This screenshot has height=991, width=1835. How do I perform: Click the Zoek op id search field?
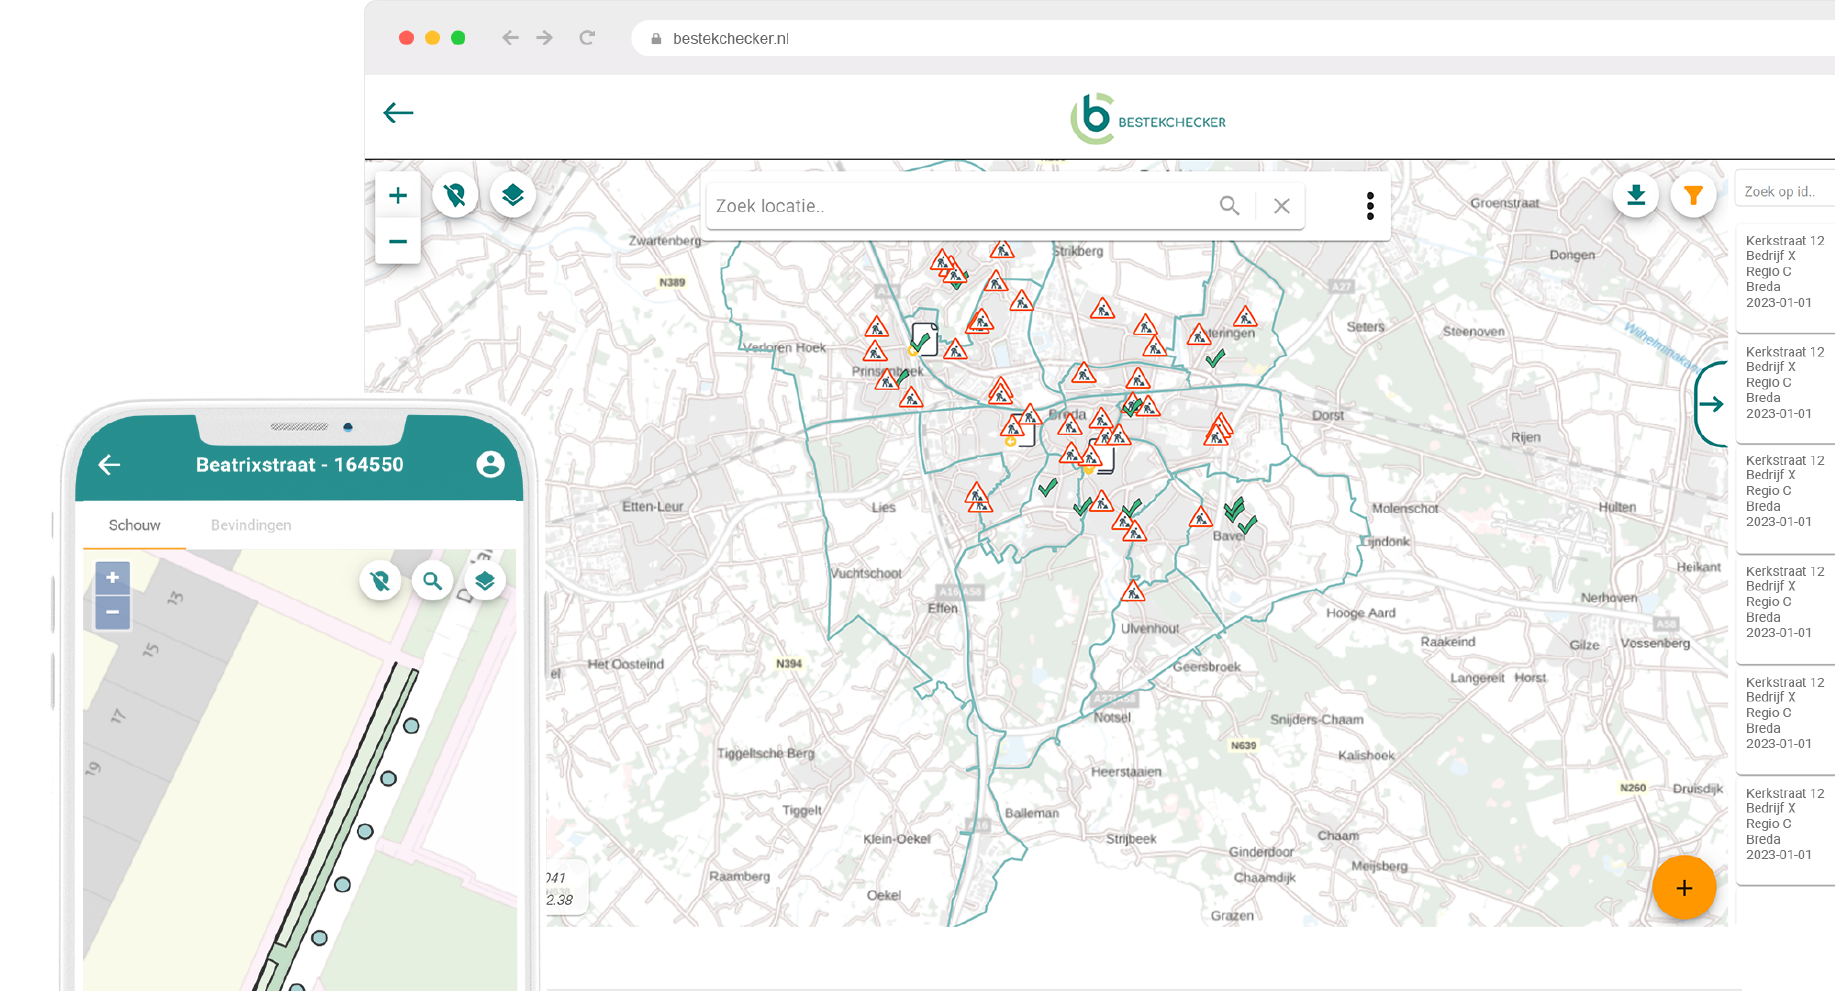pos(1784,191)
